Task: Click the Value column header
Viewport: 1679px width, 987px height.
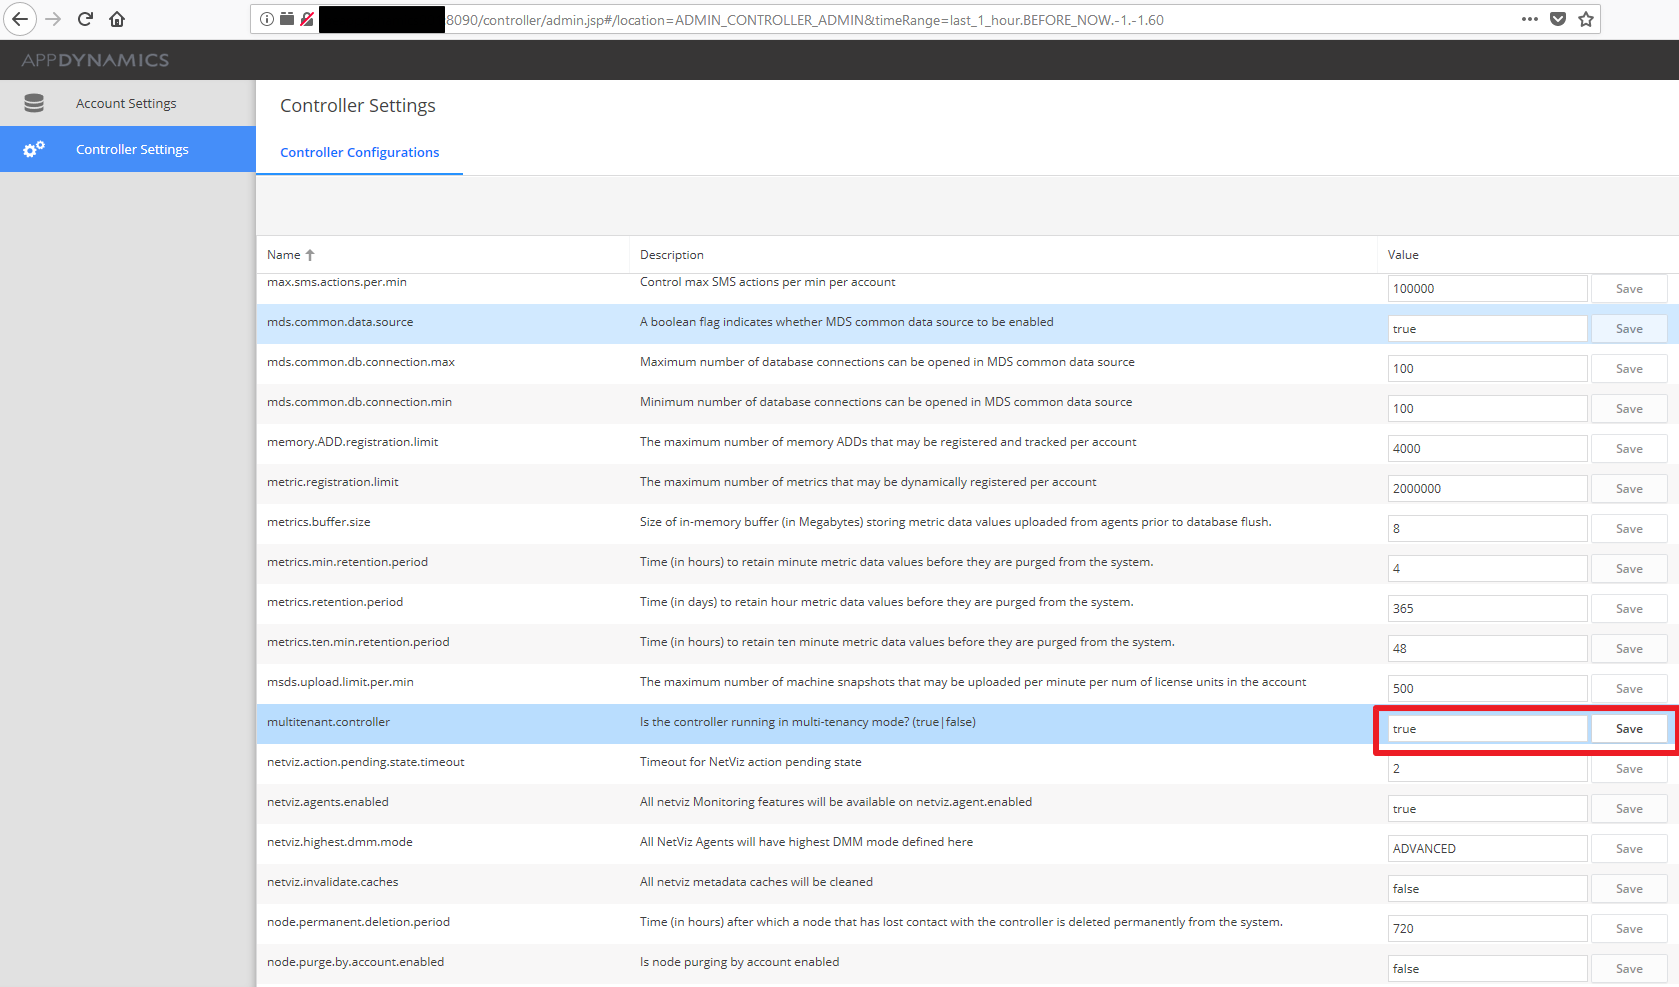Action: [x=1403, y=255]
